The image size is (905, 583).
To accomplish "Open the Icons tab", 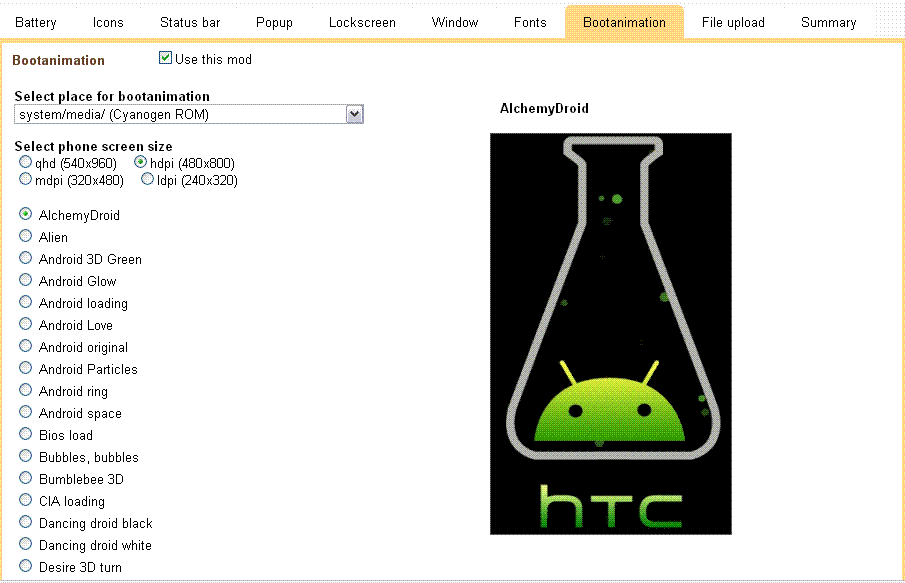I will 108,23.
